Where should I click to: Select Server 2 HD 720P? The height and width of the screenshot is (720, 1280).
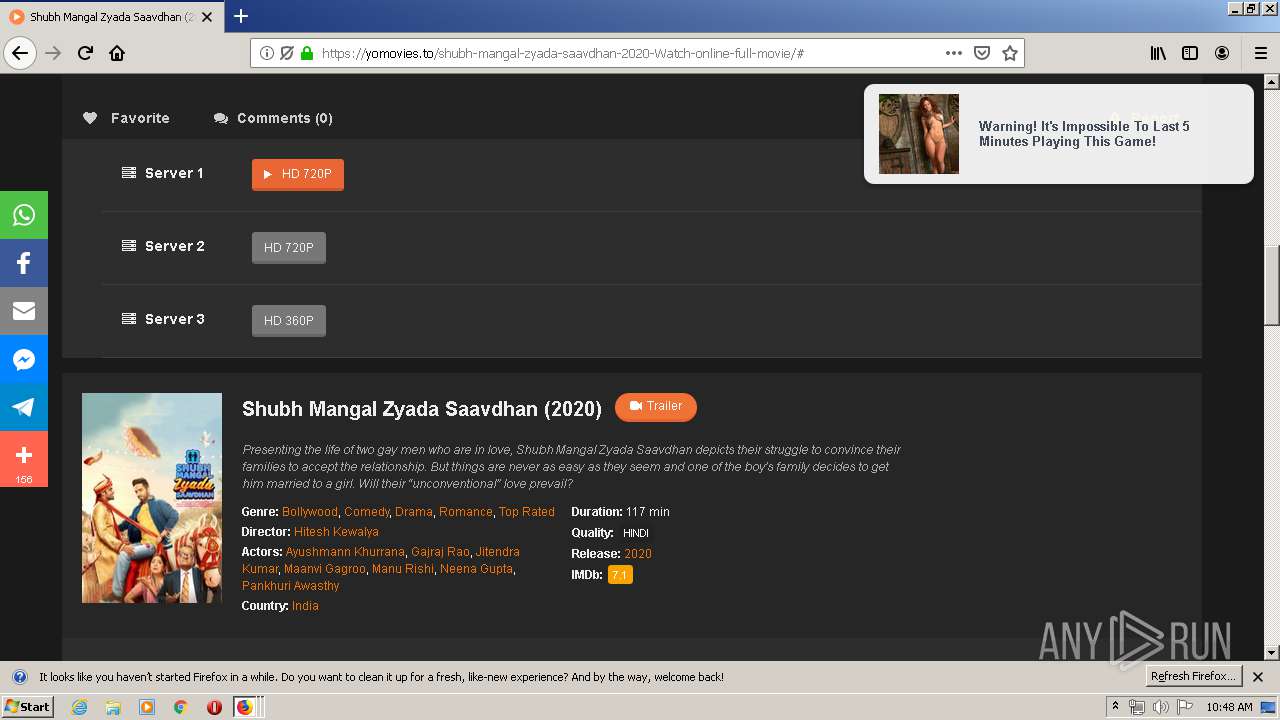289,247
